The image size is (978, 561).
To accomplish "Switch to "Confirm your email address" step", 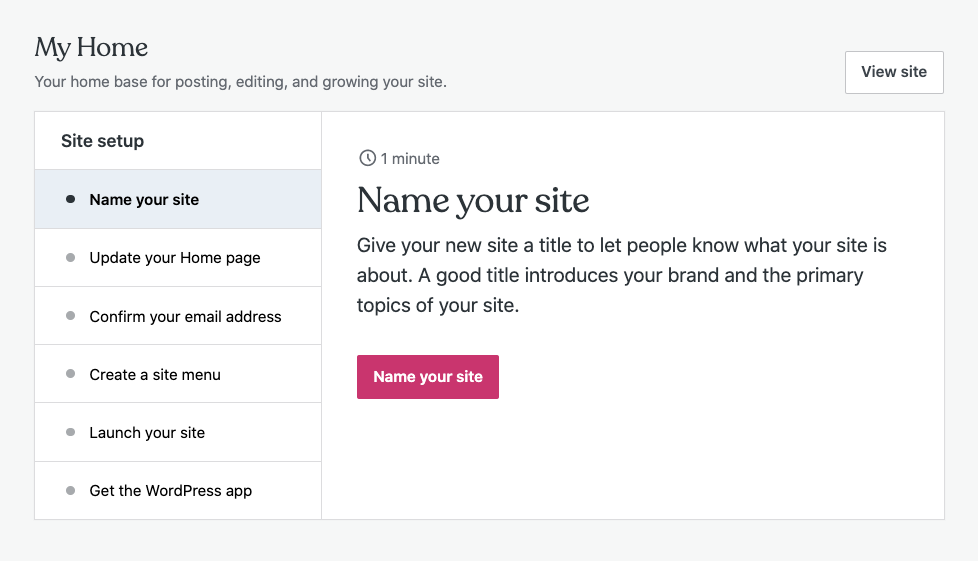I will [185, 317].
